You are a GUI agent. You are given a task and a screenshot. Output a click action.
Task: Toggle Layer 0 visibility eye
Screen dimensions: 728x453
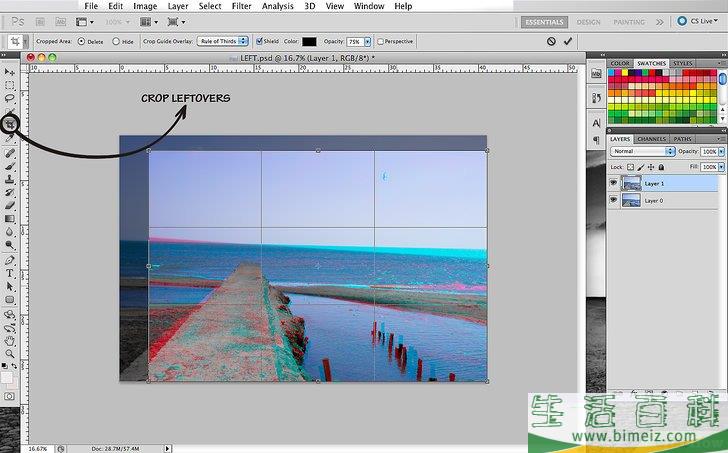click(613, 200)
